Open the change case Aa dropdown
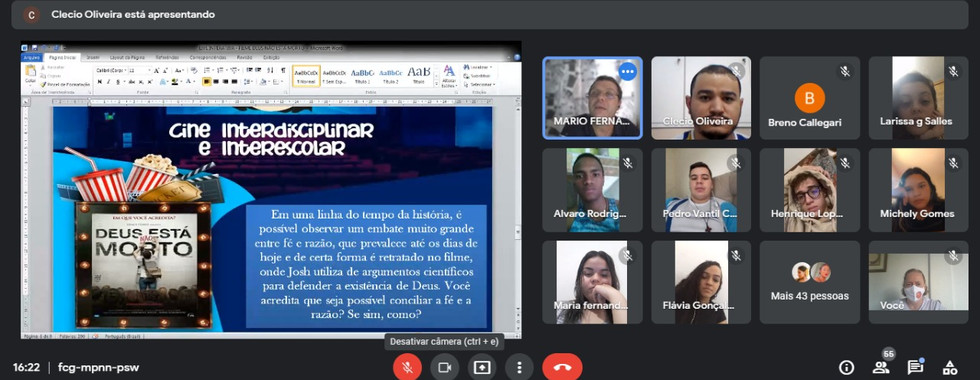Viewport: 980px width, 380px height. click(x=179, y=71)
